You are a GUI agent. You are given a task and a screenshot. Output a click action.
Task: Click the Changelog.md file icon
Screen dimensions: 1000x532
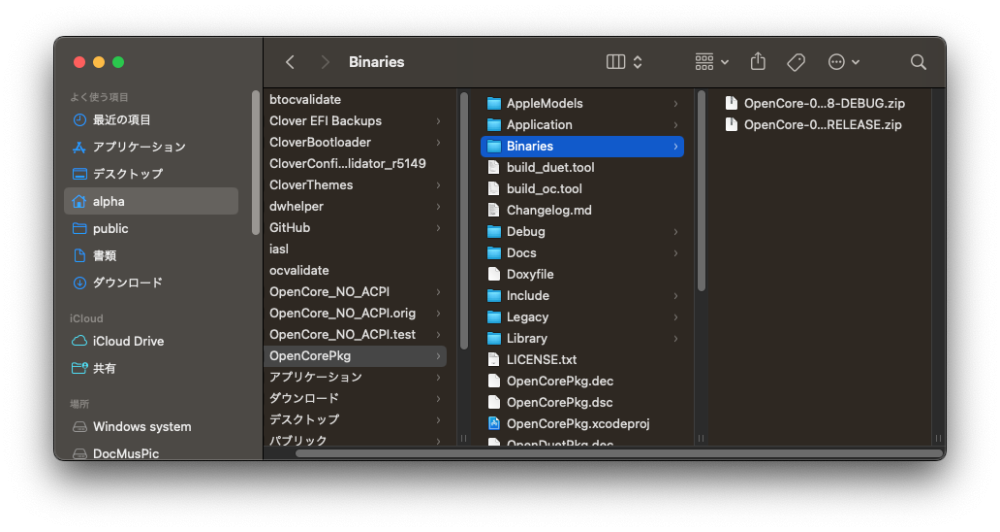(493, 211)
